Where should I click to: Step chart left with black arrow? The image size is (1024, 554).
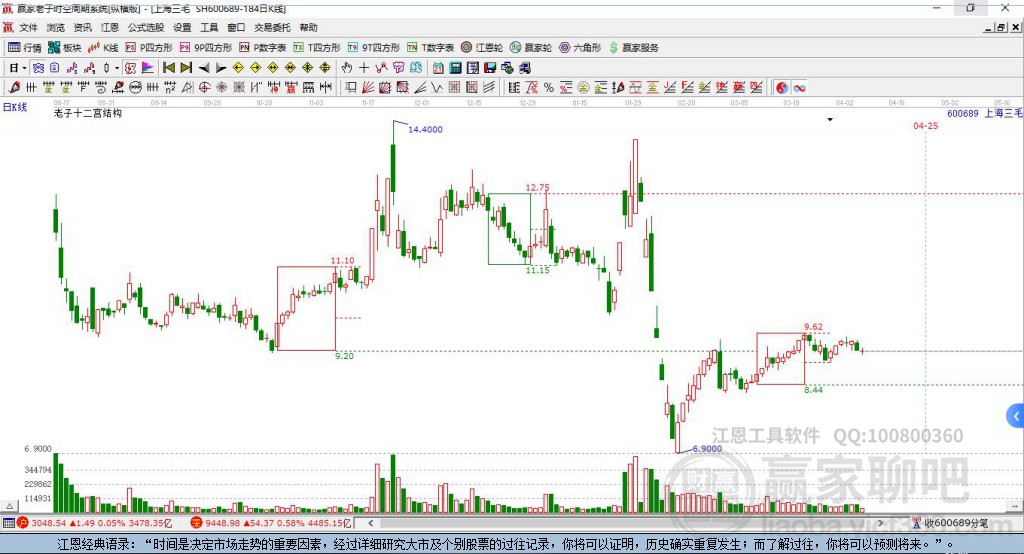(204, 68)
